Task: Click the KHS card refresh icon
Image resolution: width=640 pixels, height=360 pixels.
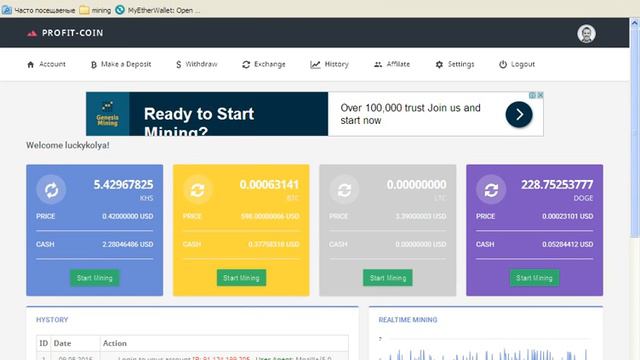Action: (51, 190)
